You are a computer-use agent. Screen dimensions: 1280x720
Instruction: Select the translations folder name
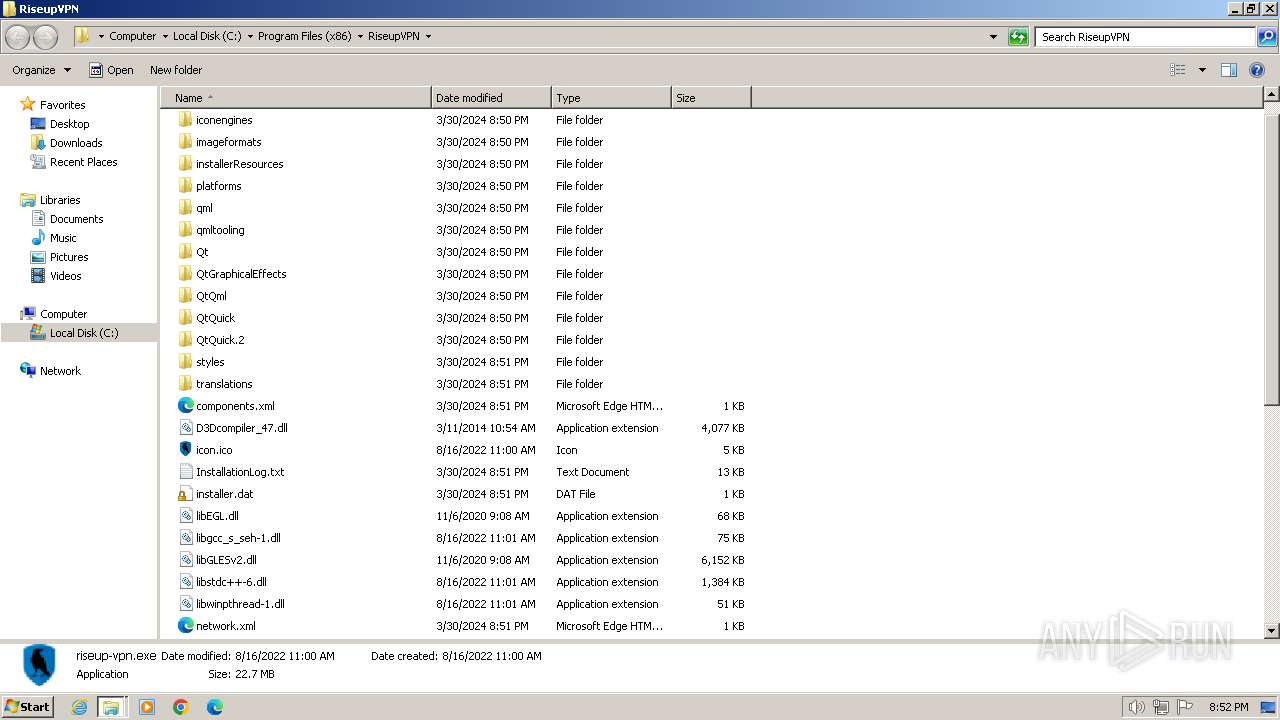click(x=224, y=384)
